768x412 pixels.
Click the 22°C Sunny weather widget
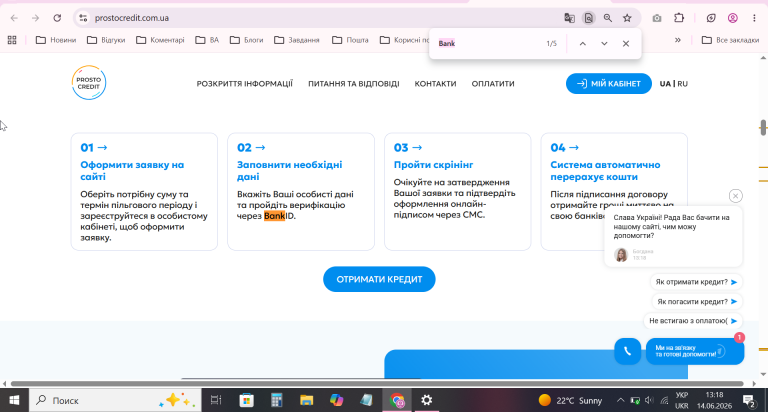(571, 400)
